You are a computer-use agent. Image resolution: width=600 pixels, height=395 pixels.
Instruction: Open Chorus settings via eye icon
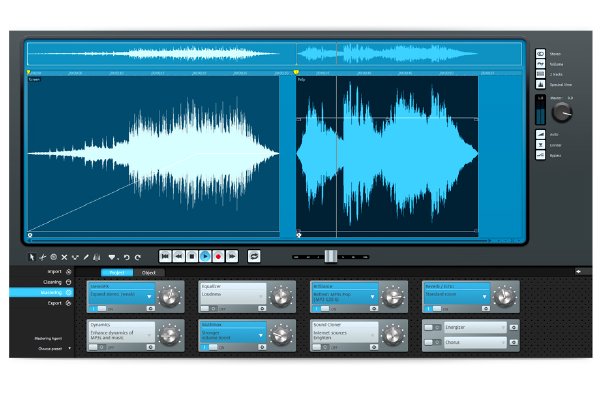point(514,342)
